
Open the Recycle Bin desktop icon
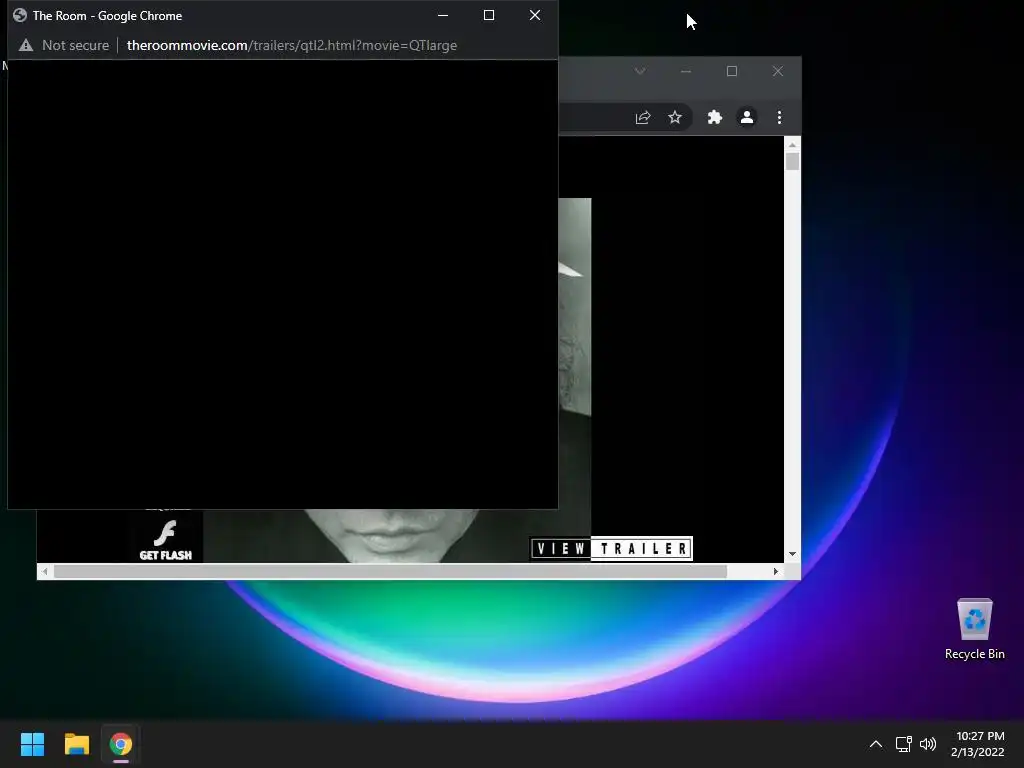coord(974,629)
